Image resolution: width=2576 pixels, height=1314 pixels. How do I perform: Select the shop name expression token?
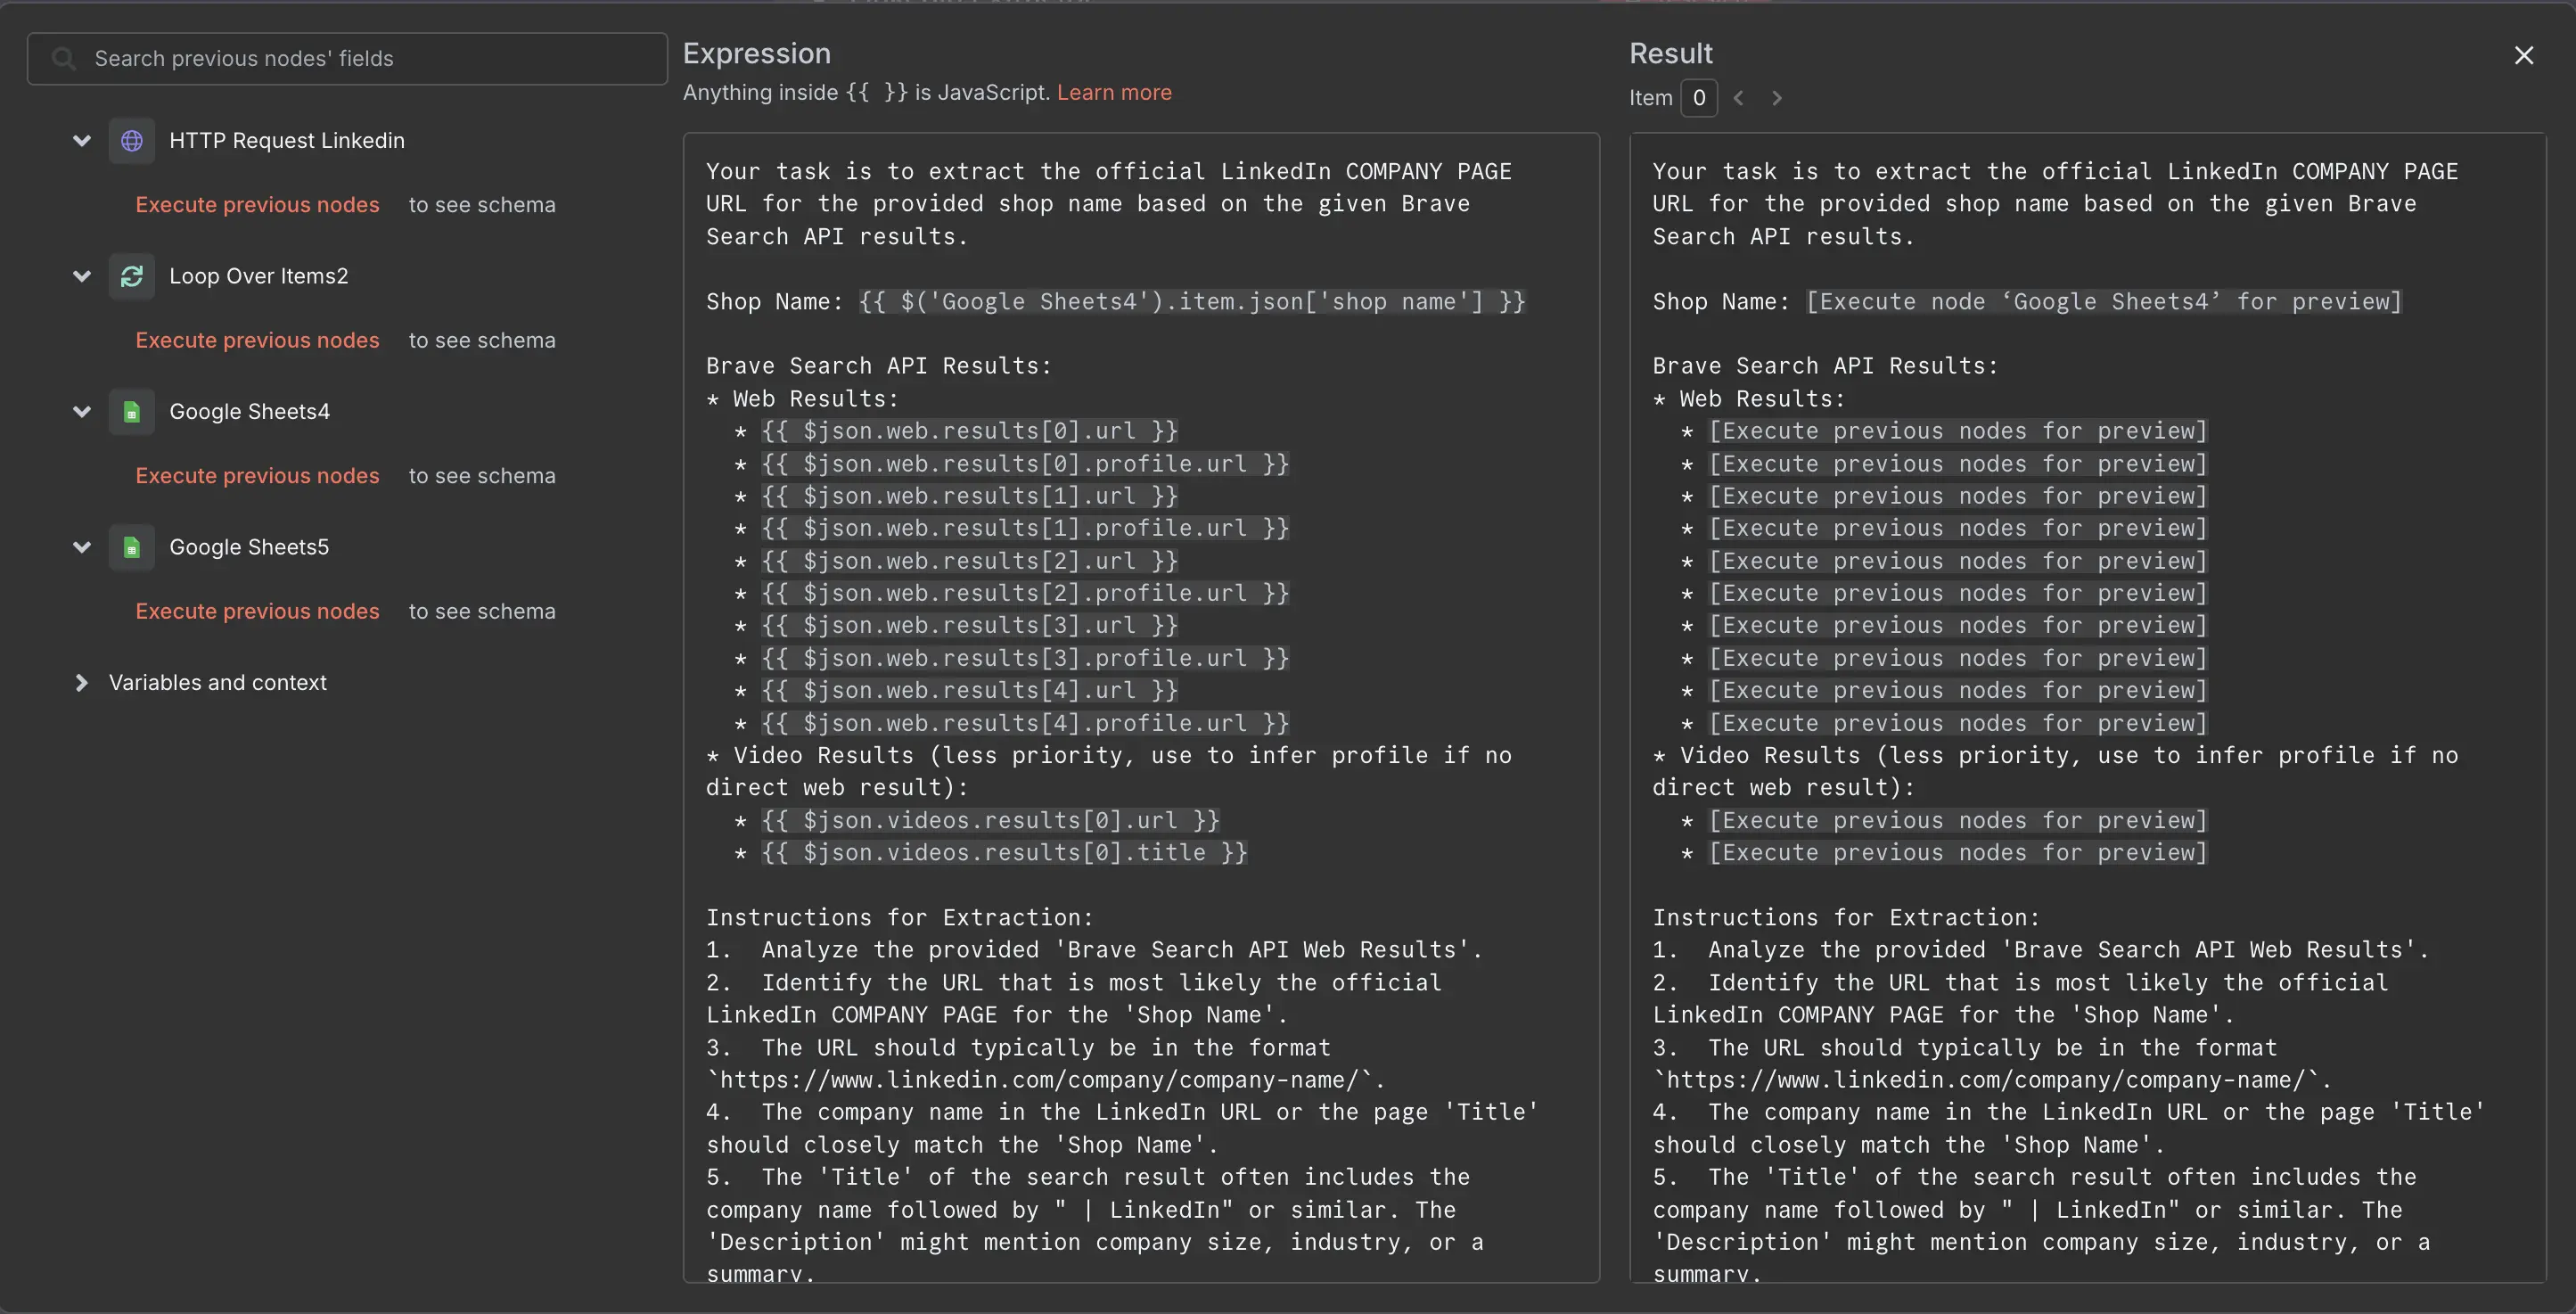(x=1192, y=301)
